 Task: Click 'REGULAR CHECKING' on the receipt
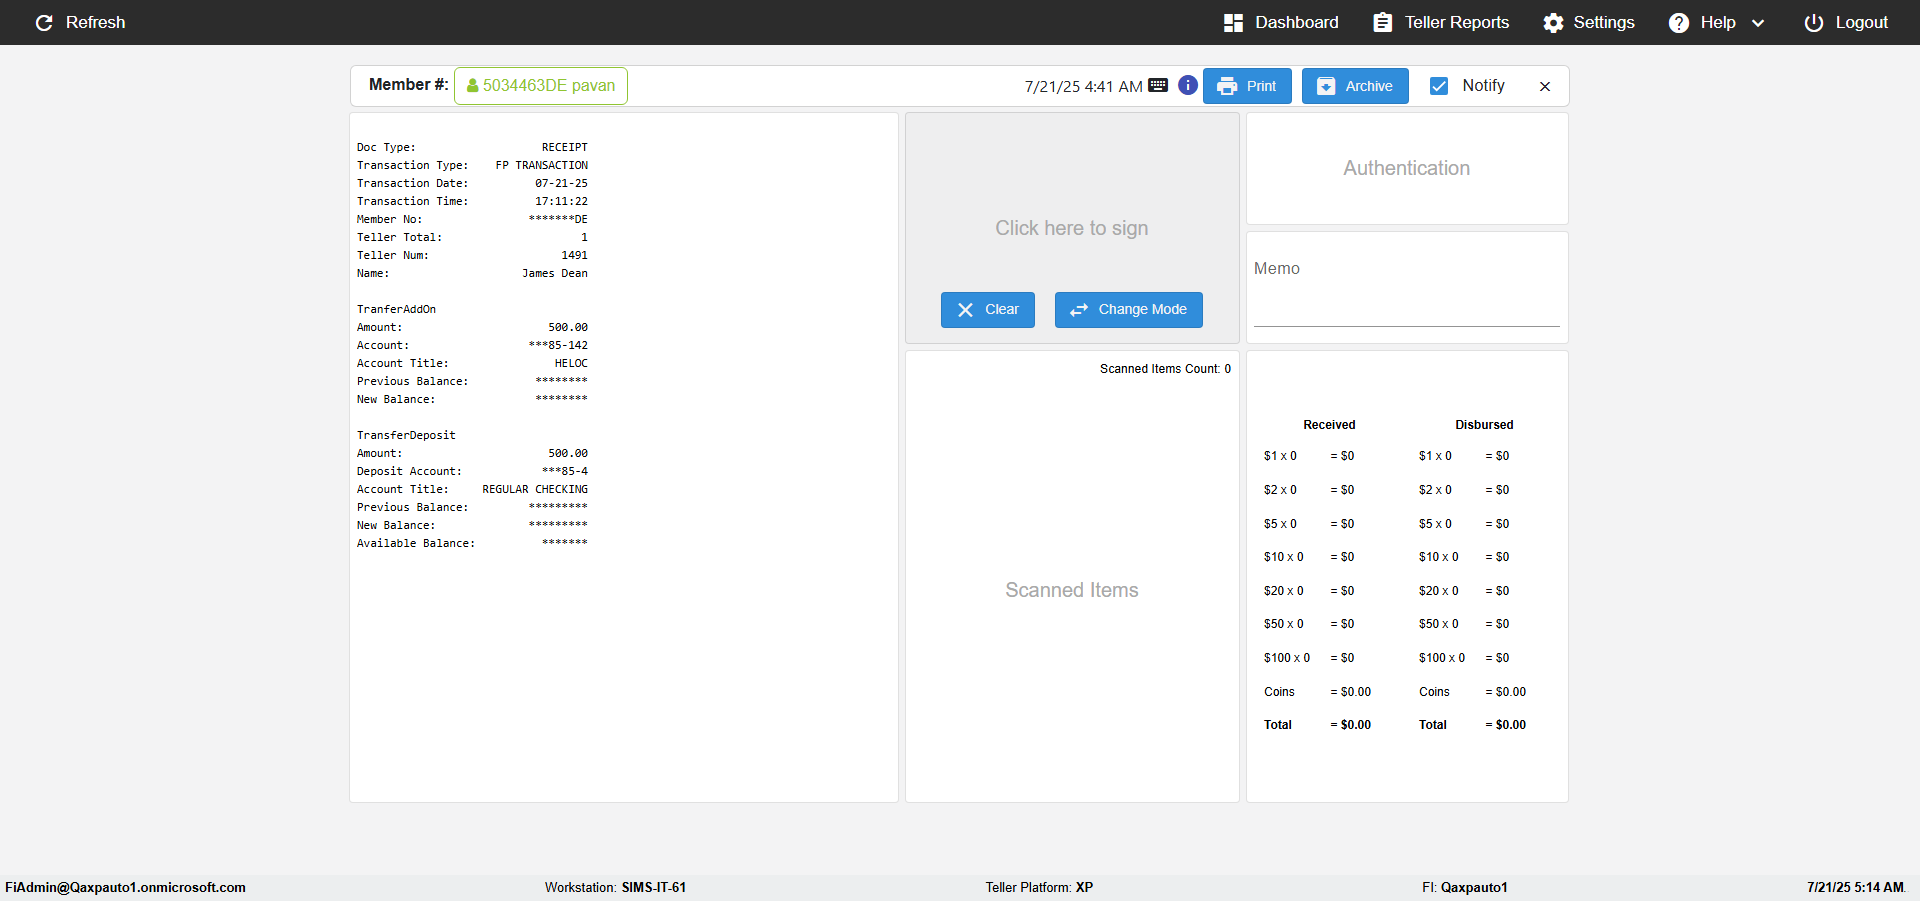[535, 490]
